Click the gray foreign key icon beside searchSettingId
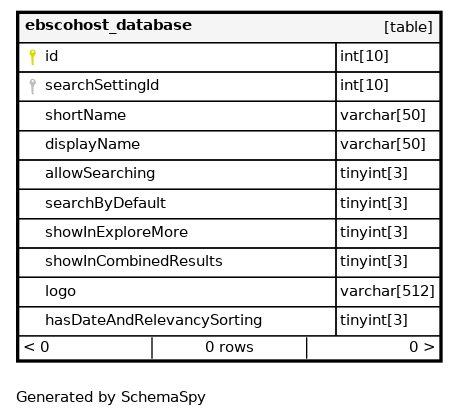The height and width of the screenshot is (417, 459). pyautogui.click(x=32, y=86)
